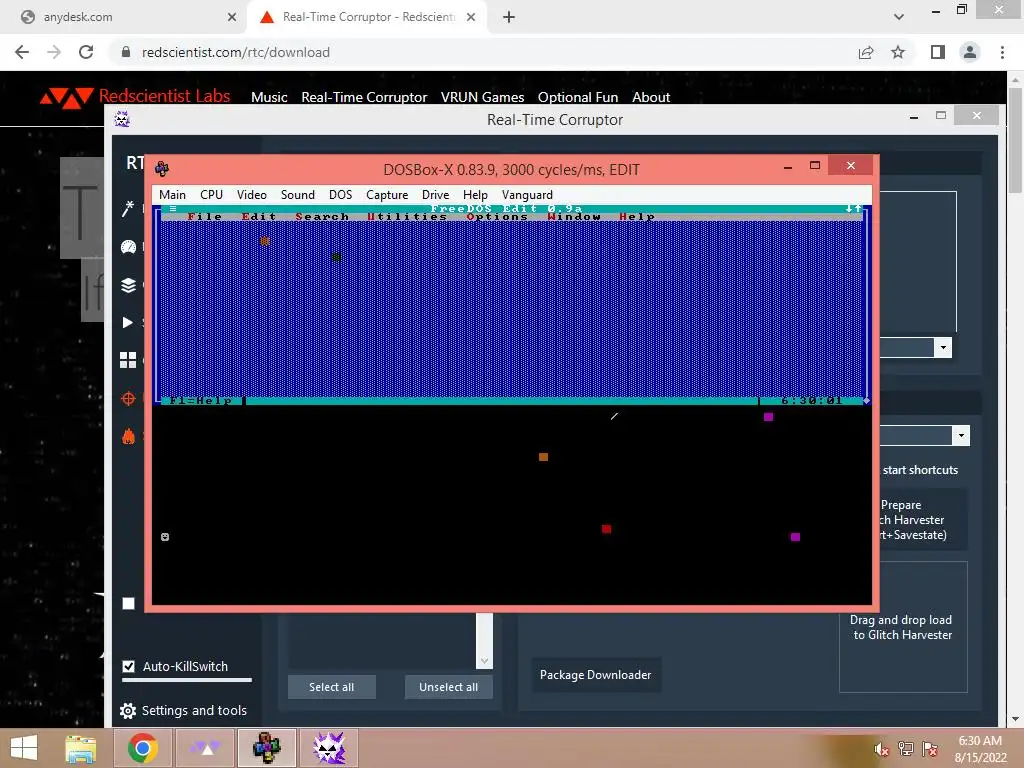Click Drag and drop load to Glitch Harvester area

[903, 627]
